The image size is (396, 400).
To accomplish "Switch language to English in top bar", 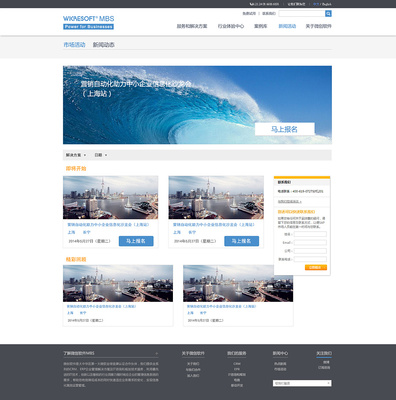I will (x=327, y=4).
